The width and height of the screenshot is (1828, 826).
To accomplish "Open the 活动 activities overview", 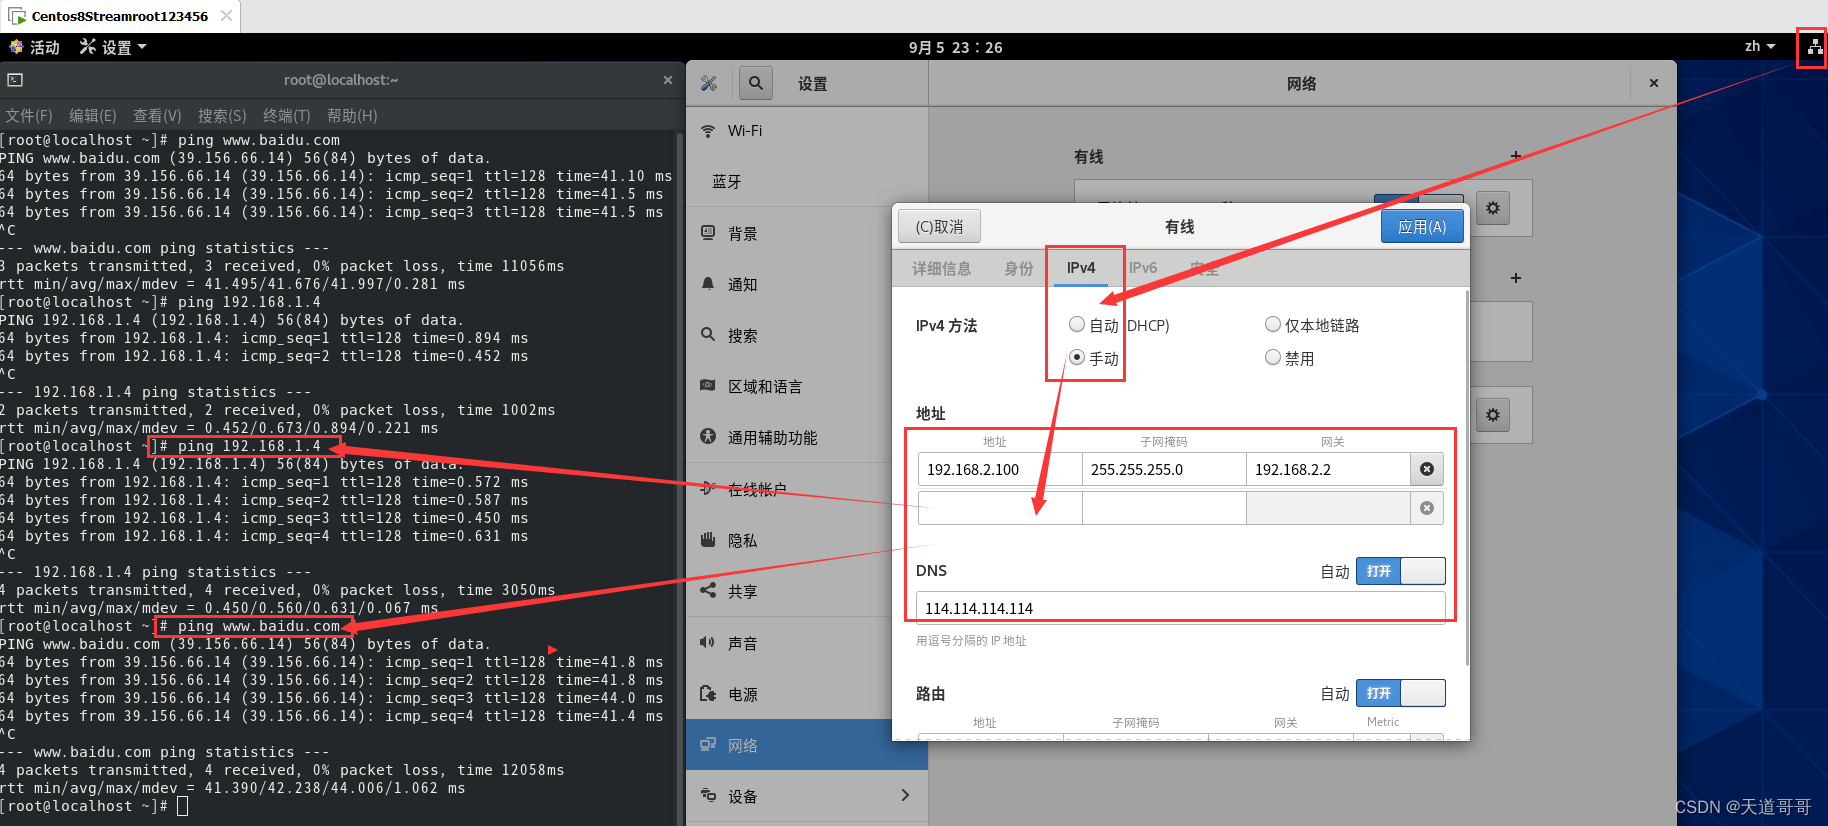I will pyautogui.click(x=34, y=47).
